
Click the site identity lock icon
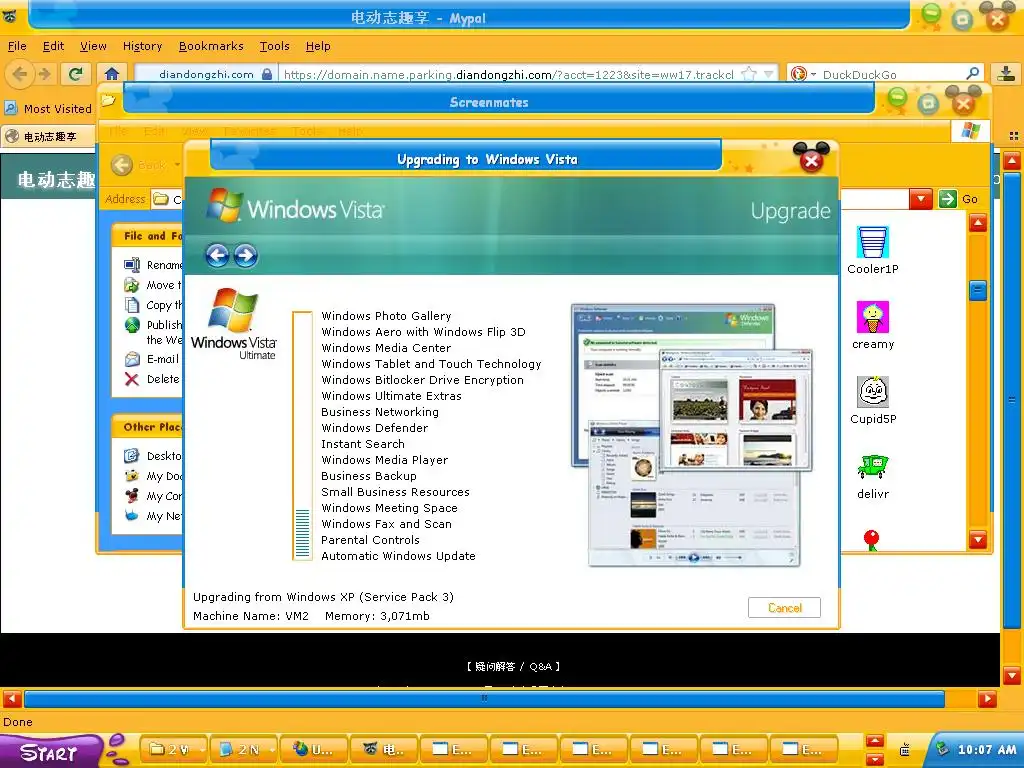(x=266, y=74)
